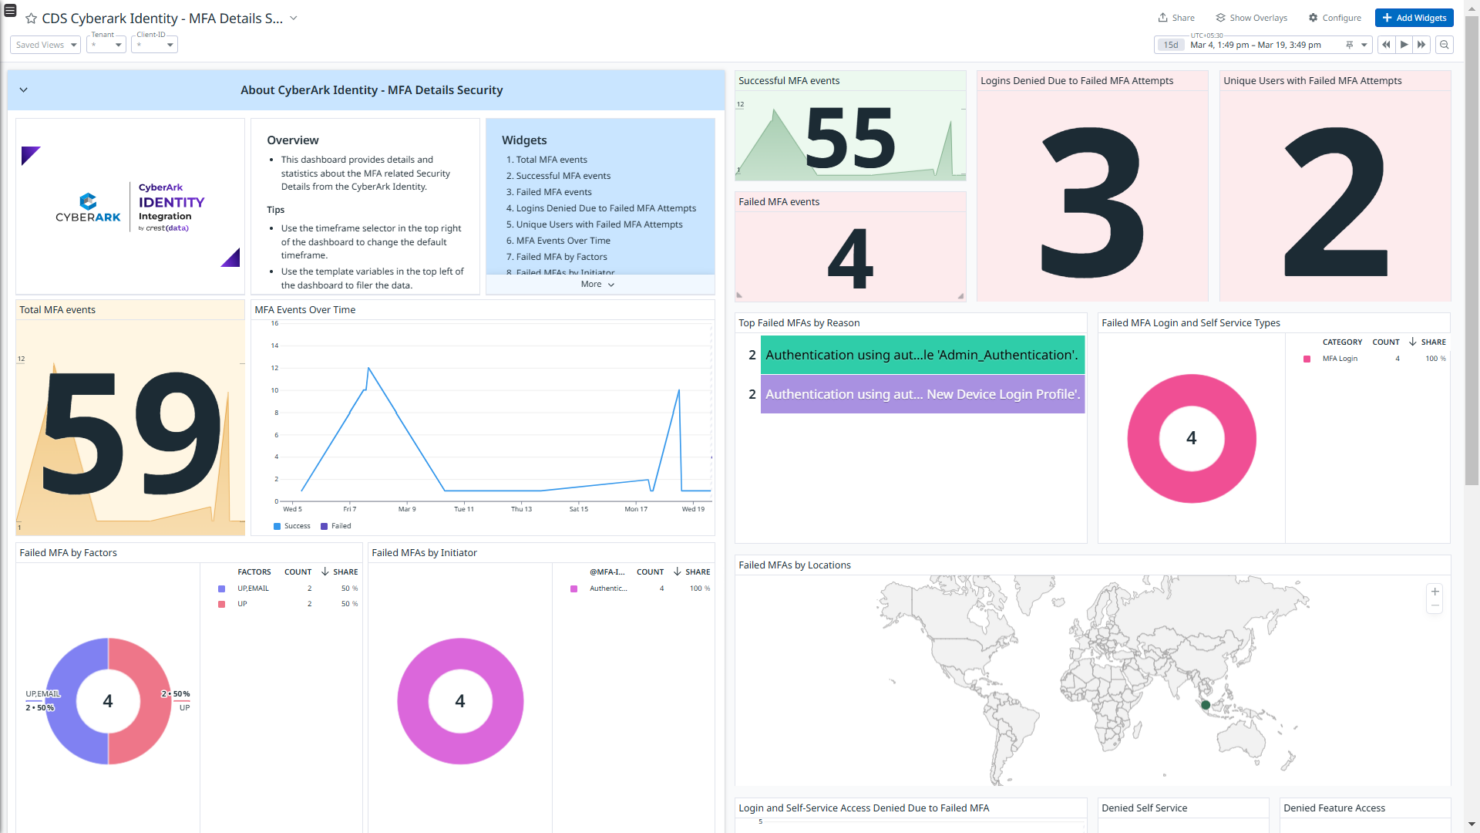Star the dashboard as favorite

click(x=31, y=19)
